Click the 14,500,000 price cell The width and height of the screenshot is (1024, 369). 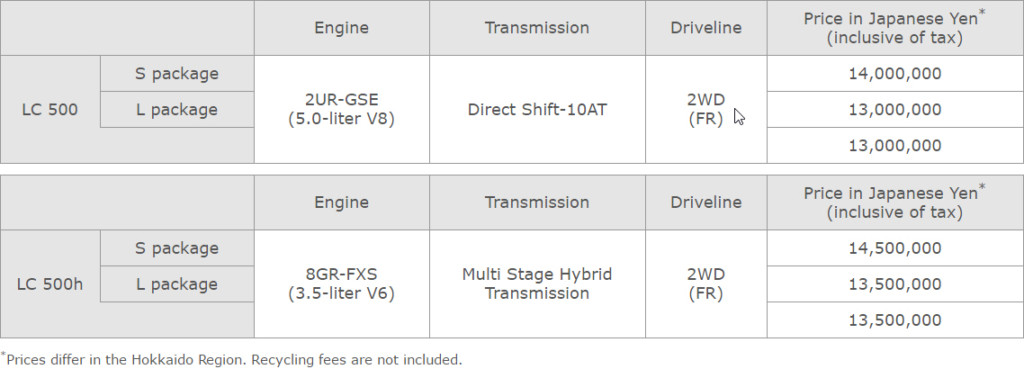[x=895, y=248]
